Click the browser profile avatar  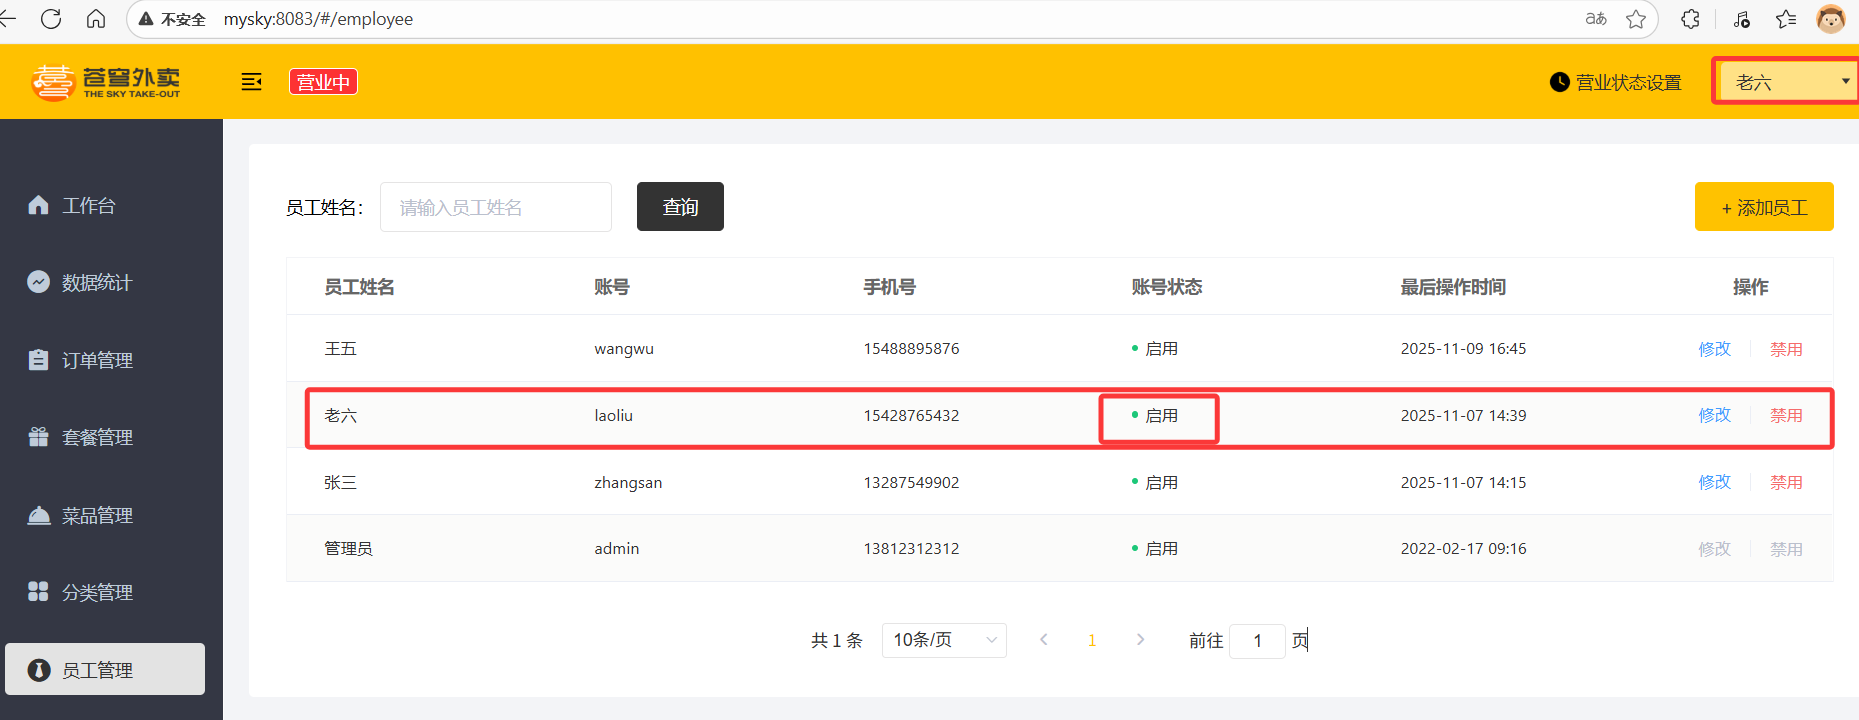(x=1830, y=19)
